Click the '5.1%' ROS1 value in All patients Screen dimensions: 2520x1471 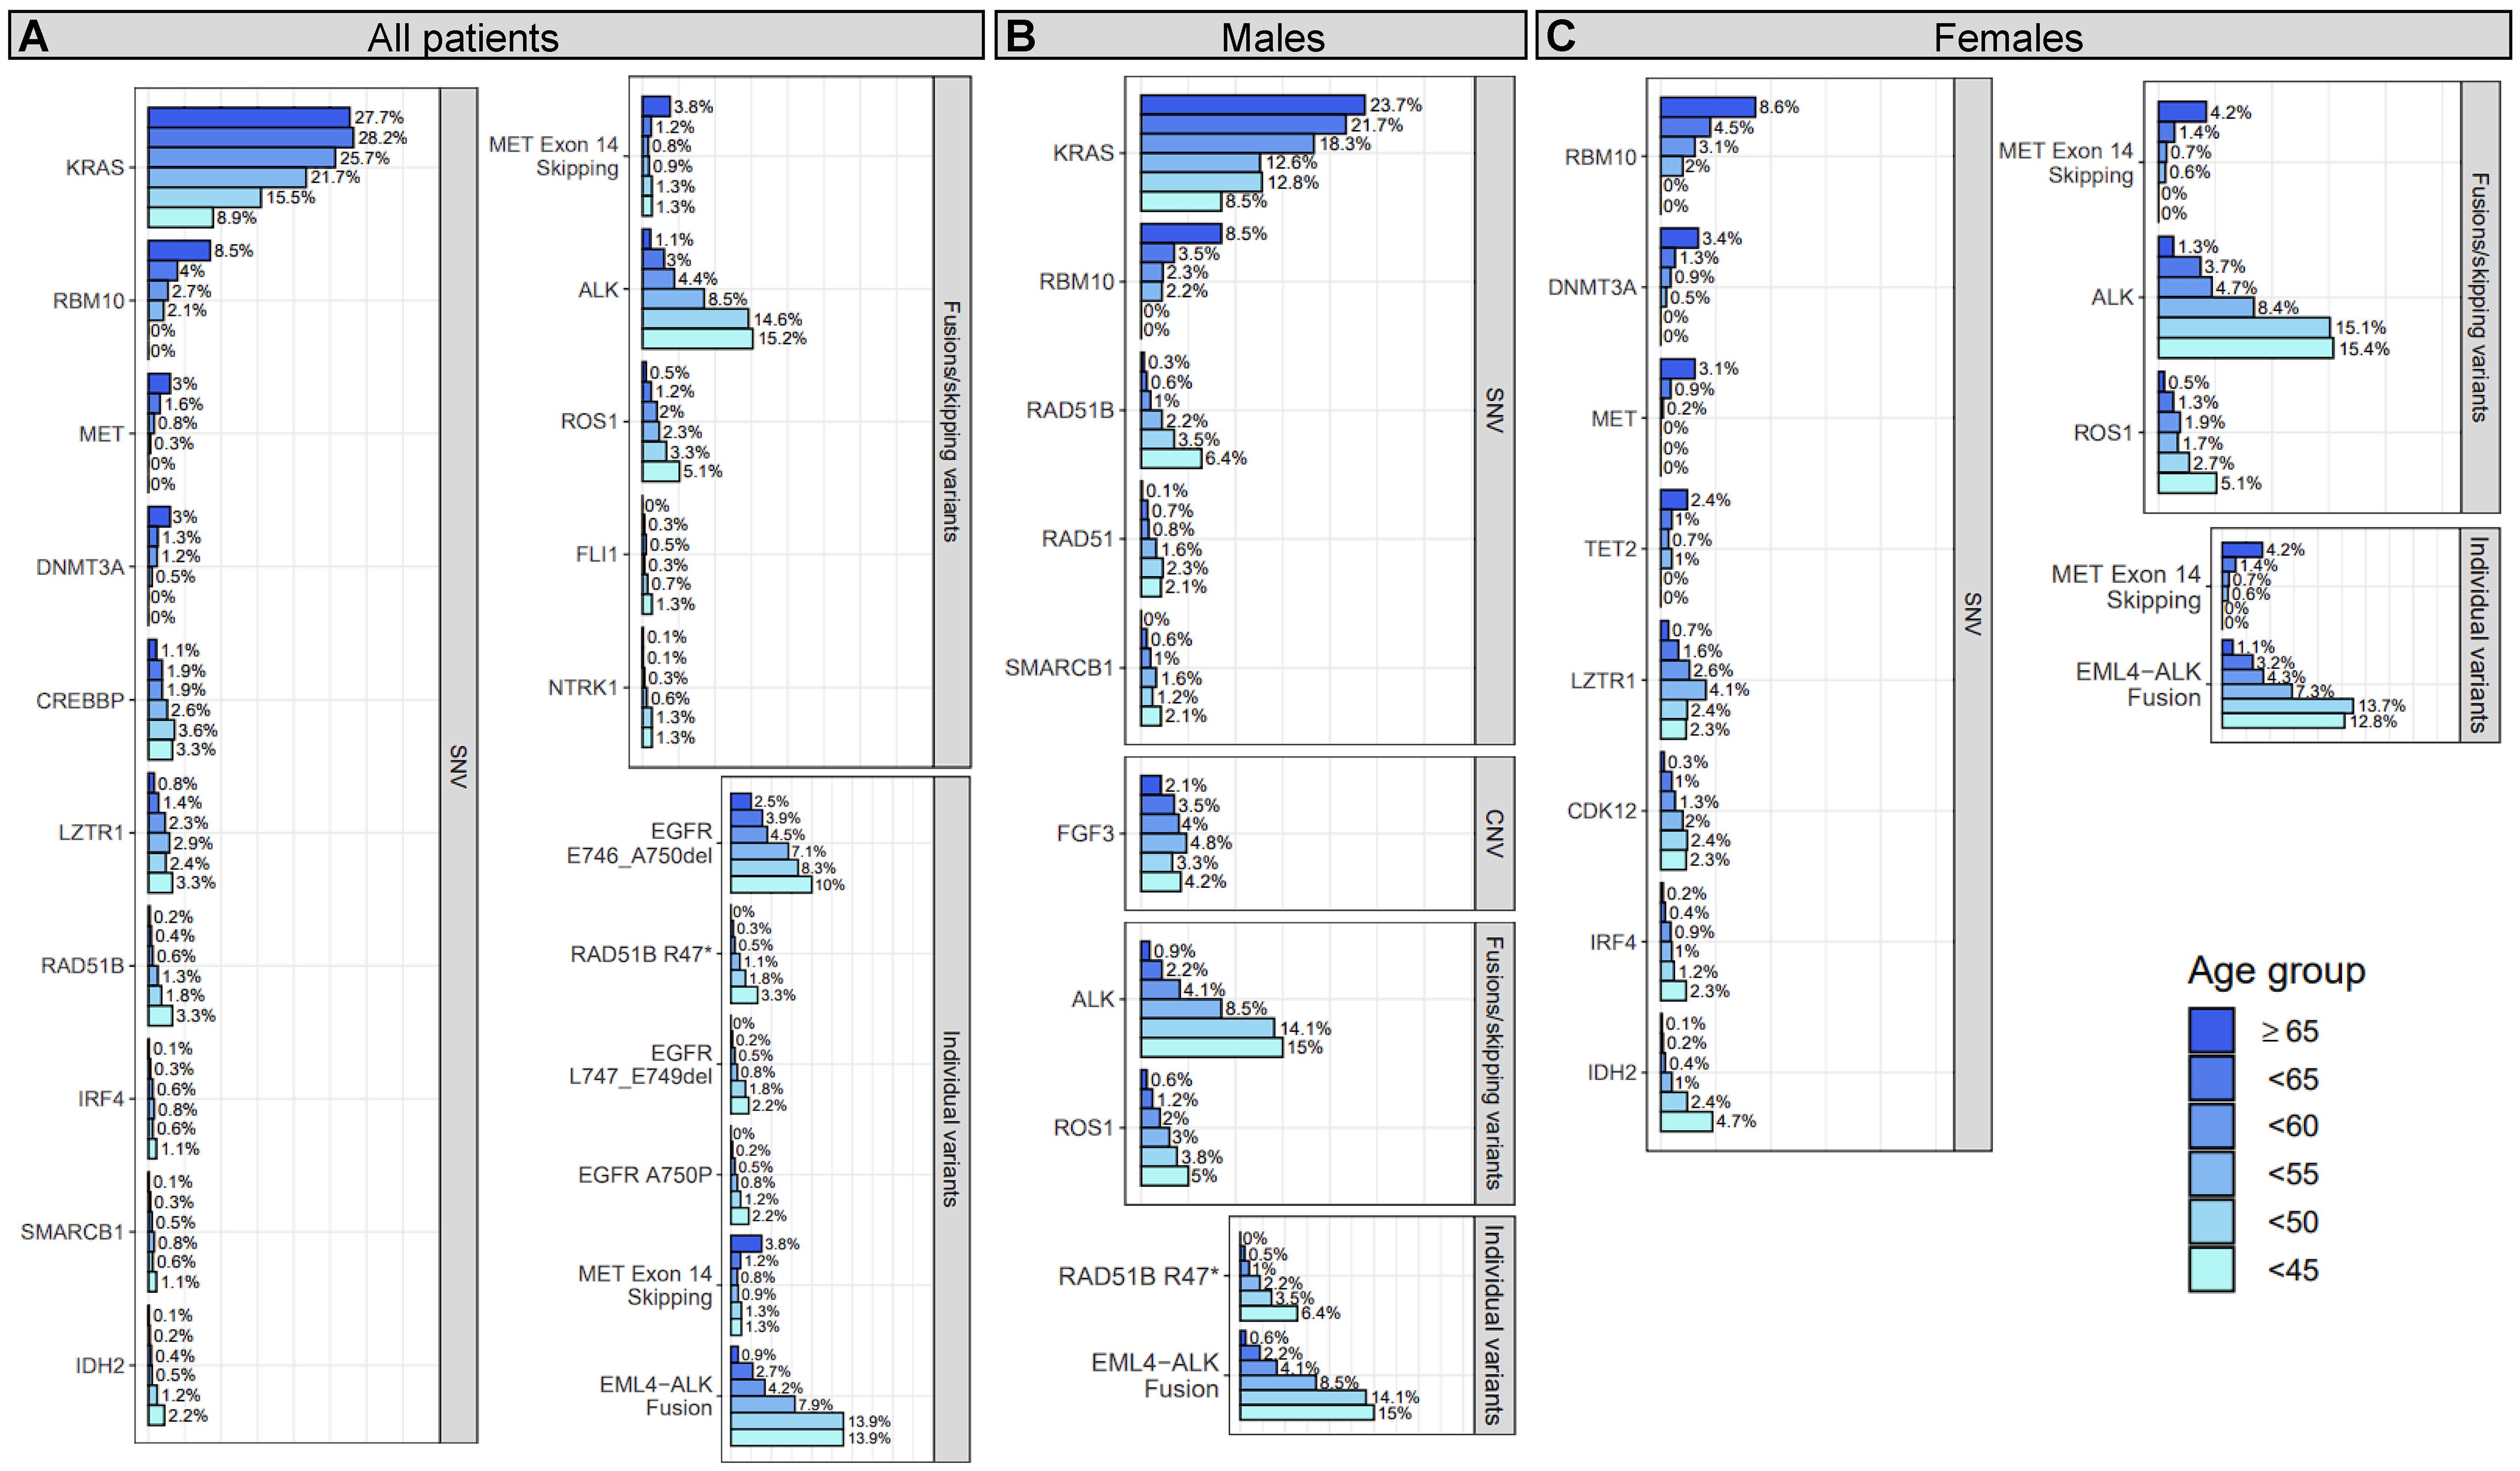coord(702,472)
